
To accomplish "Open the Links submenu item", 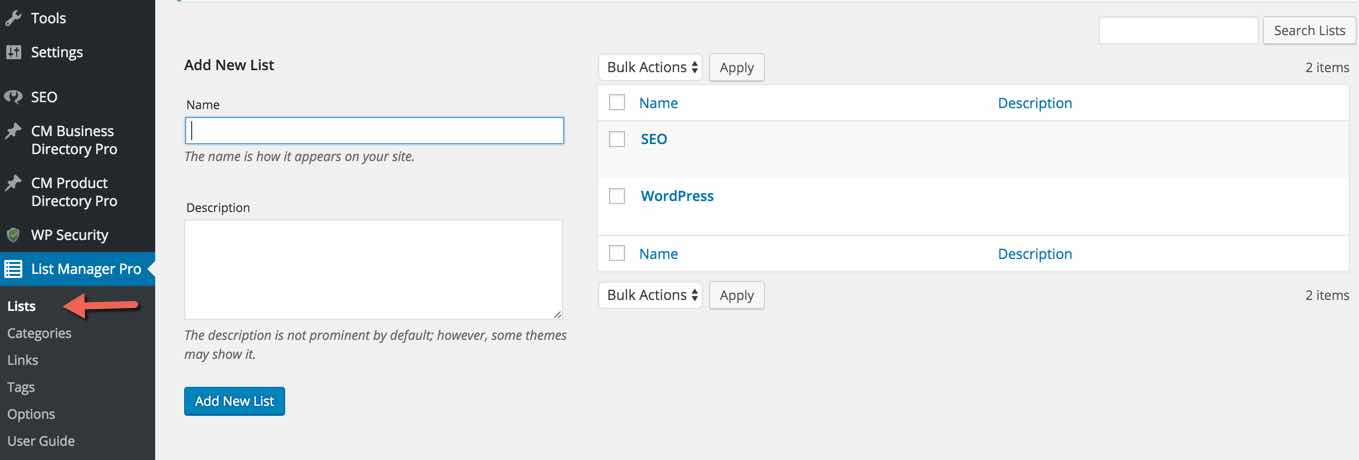I will coord(23,360).
